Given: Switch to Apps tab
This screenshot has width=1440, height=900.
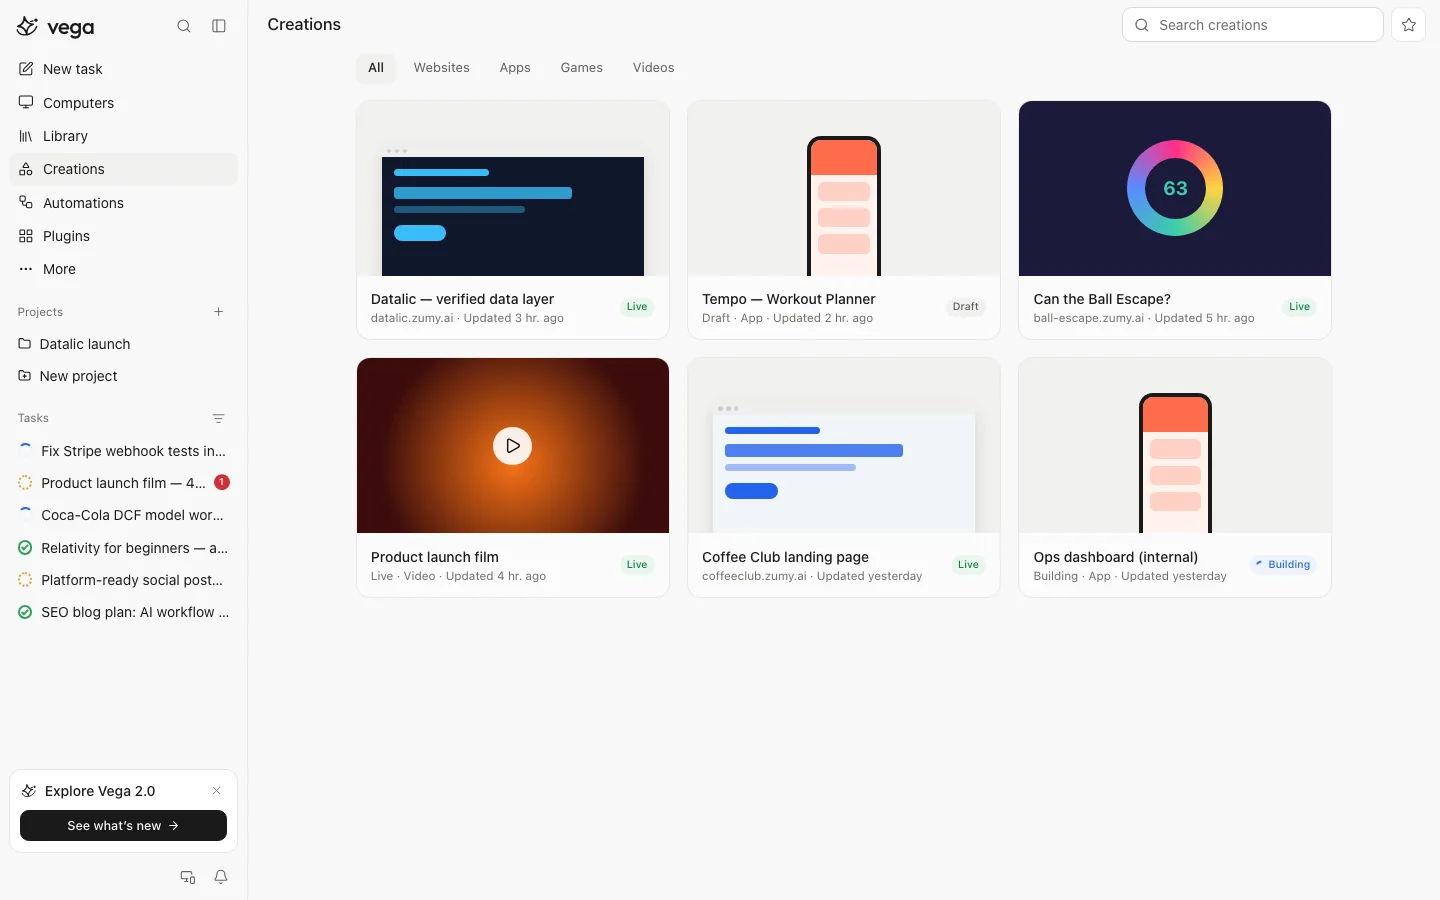Looking at the screenshot, I should click(x=515, y=68).
